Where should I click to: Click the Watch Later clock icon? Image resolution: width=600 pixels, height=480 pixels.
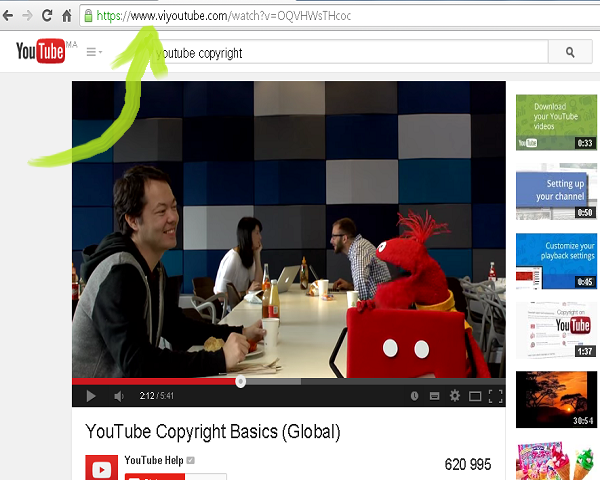414,396
